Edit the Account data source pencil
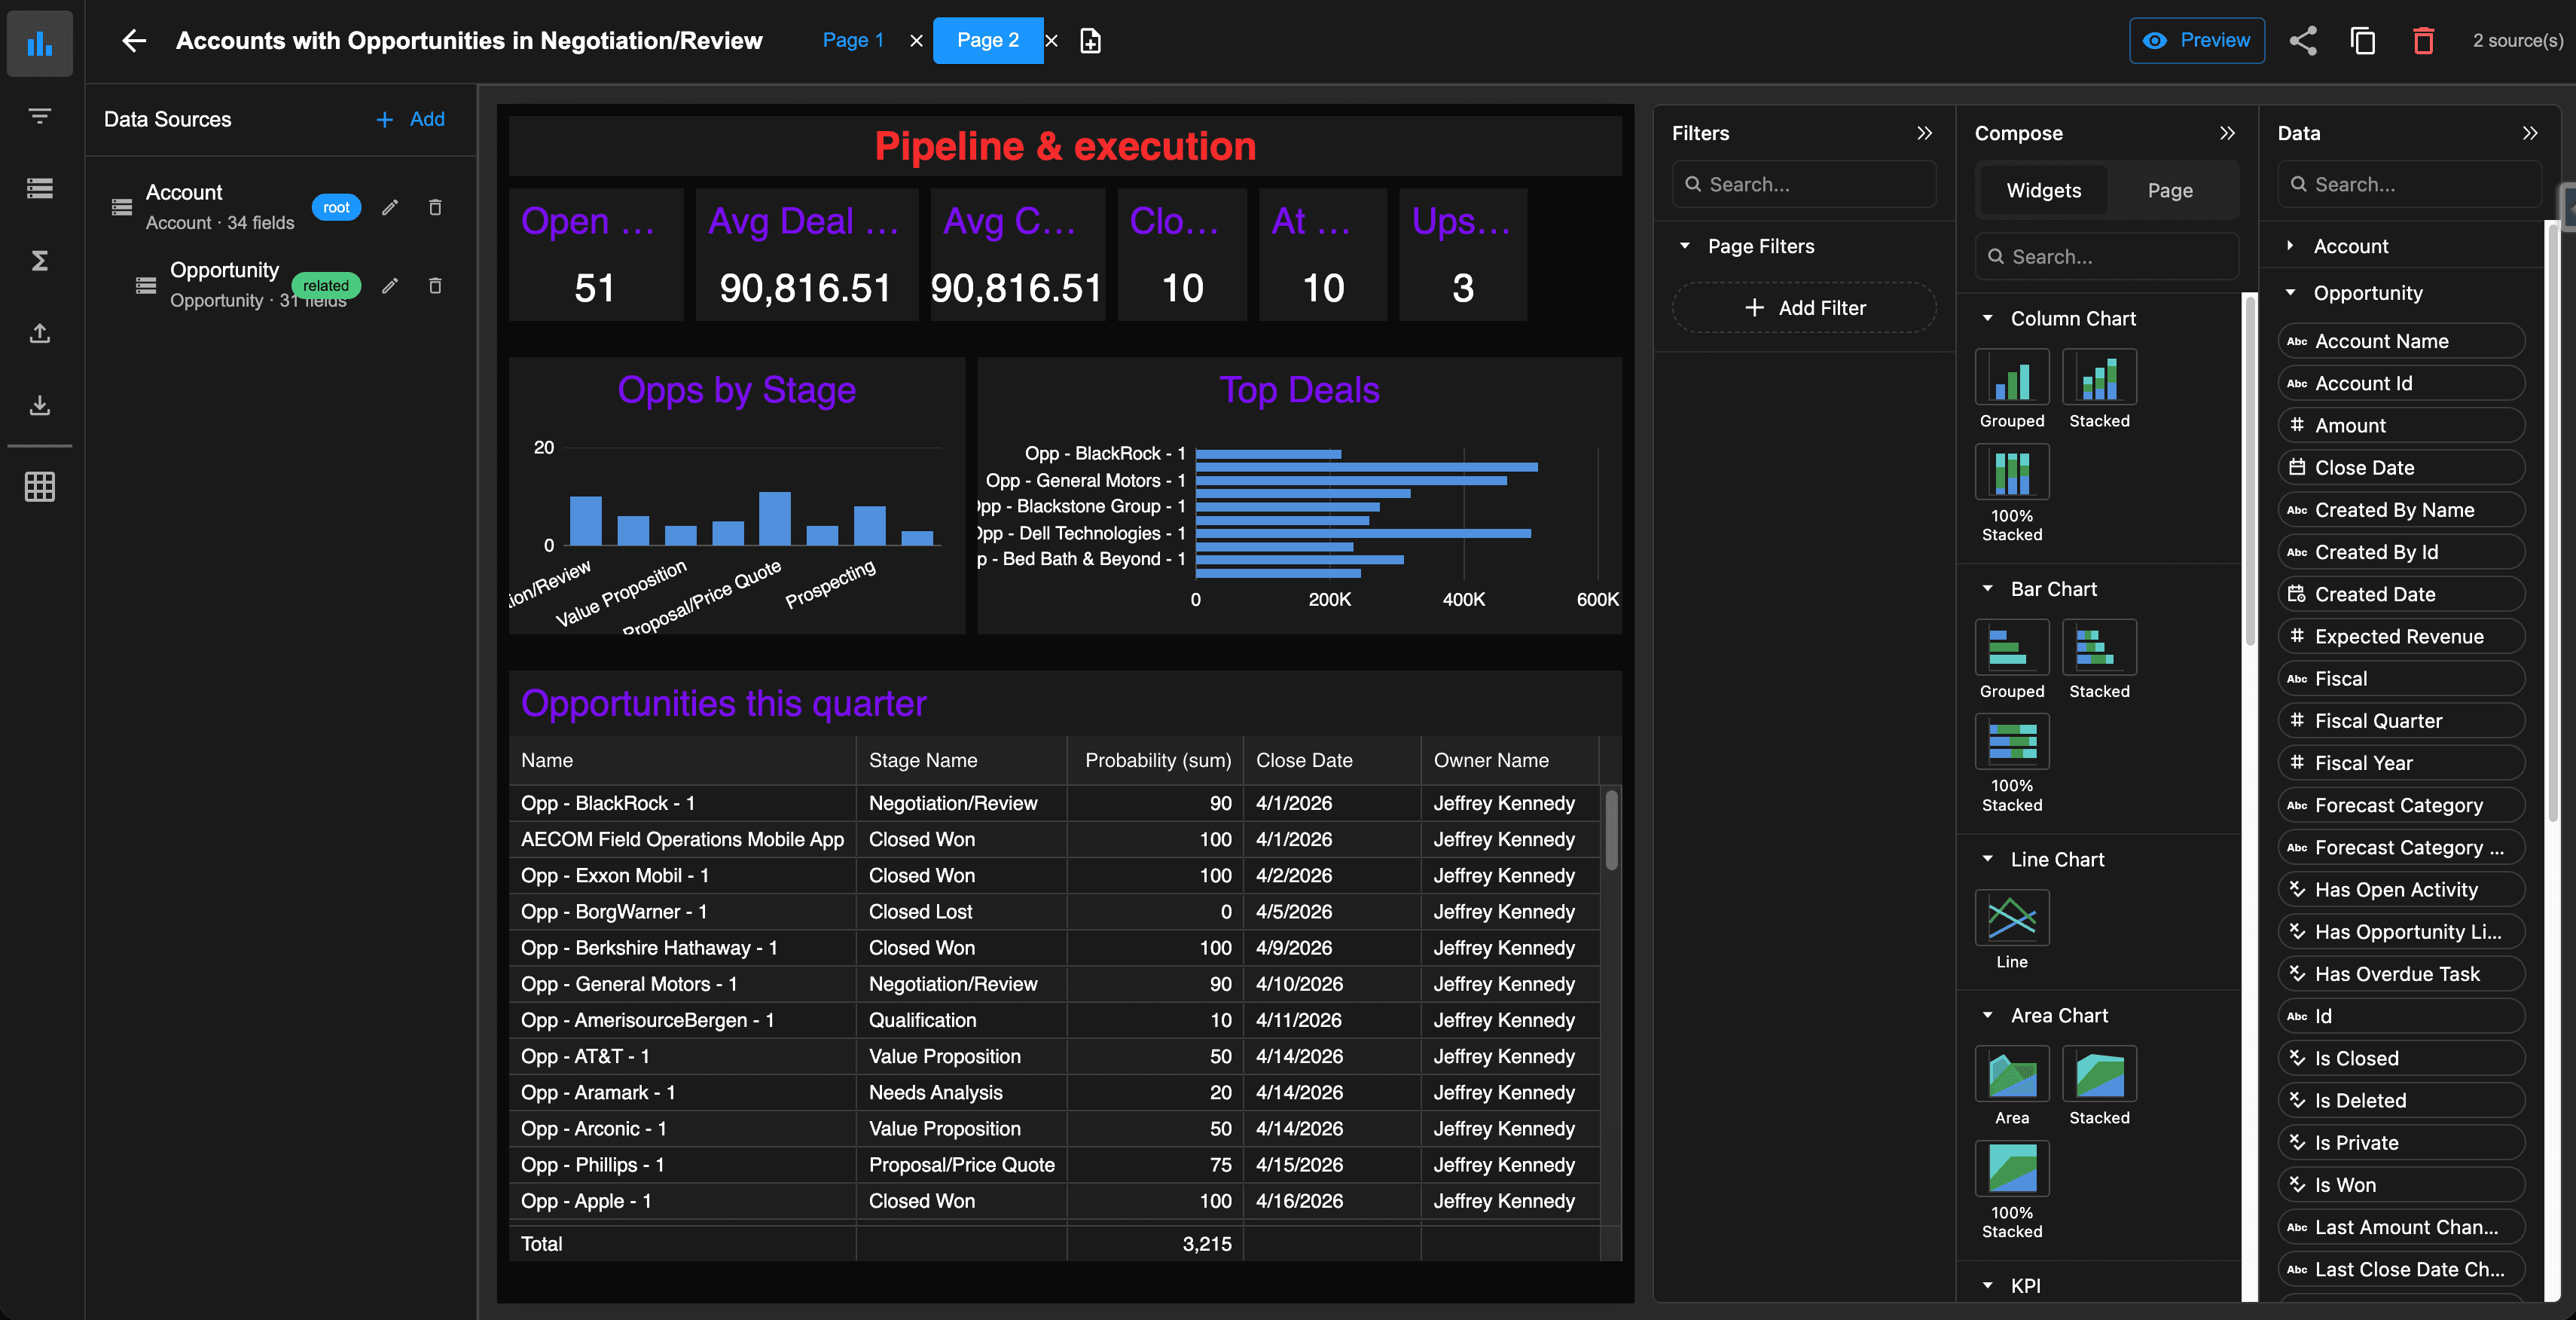 point(390,207)
